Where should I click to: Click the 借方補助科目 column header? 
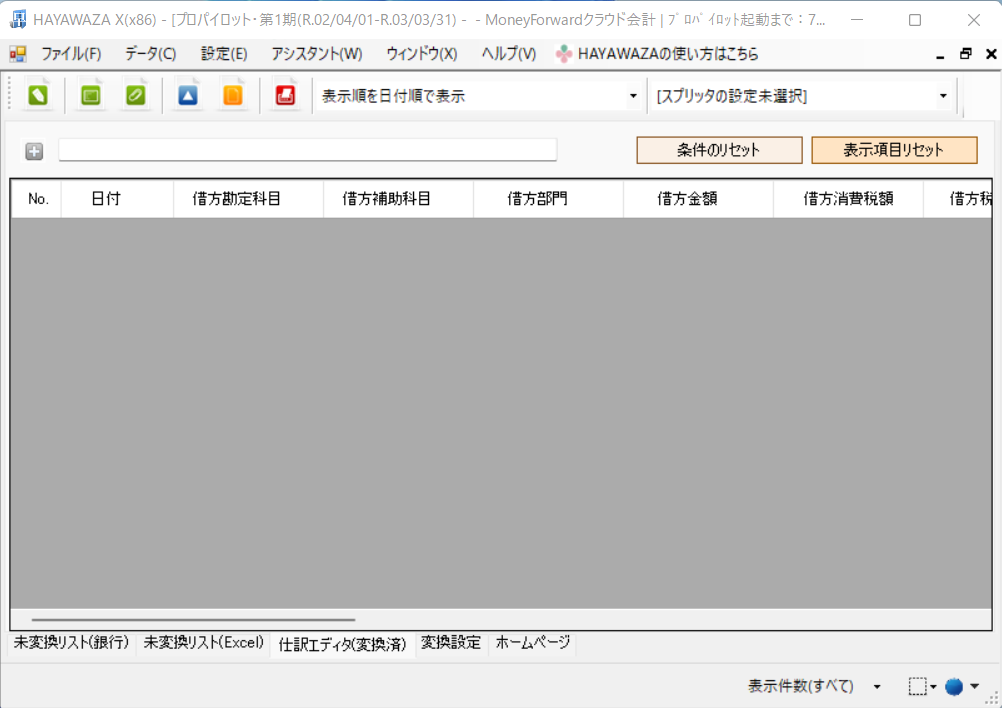pyautogui.click(x=398, y=199)
